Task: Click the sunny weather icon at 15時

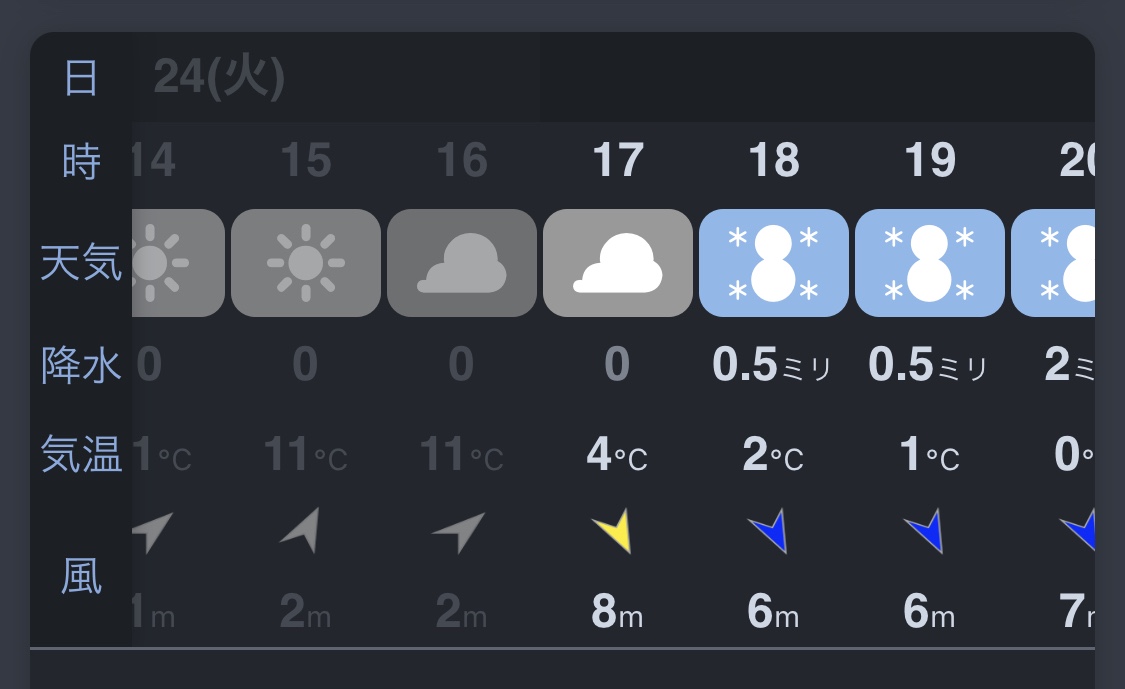Action: click(x=306, y=263)
